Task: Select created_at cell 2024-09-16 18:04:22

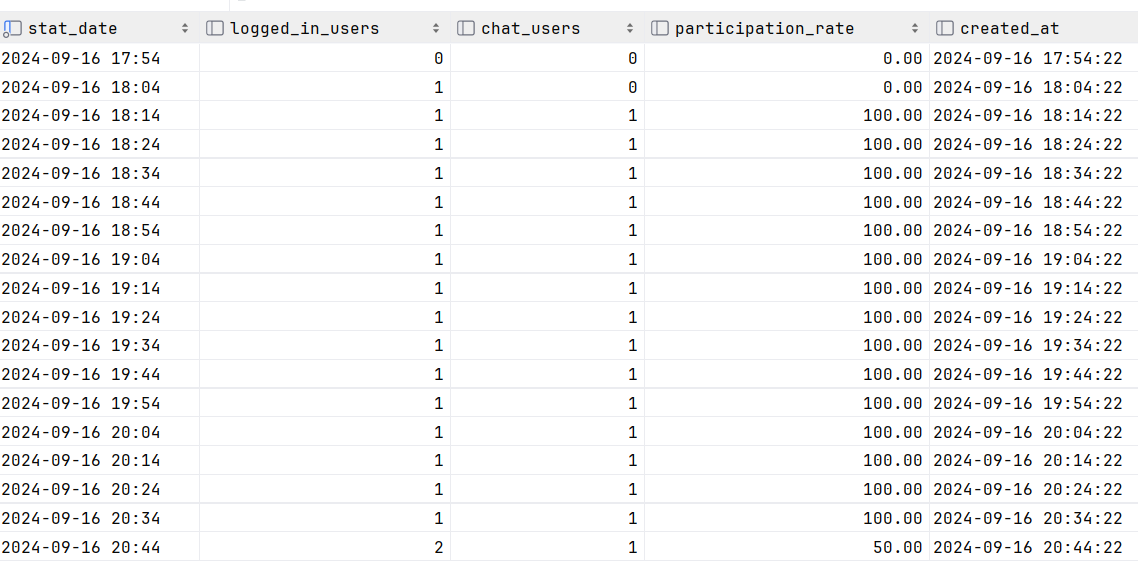Action: (1027, 87)
